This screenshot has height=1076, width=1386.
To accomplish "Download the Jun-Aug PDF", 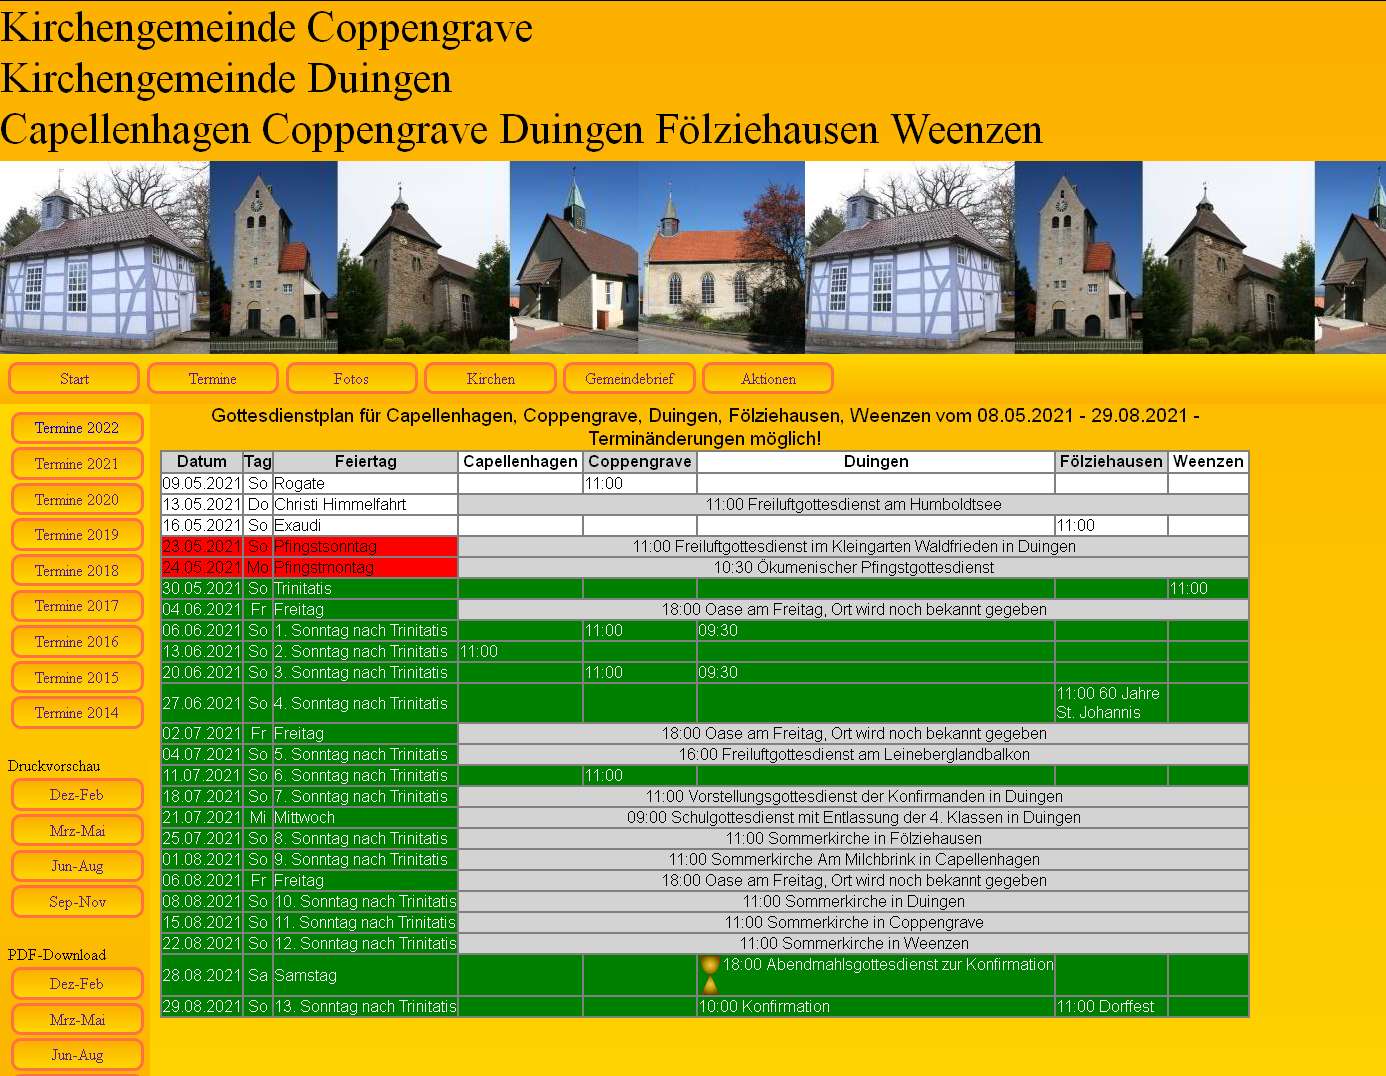I will tap(77, 1054).
